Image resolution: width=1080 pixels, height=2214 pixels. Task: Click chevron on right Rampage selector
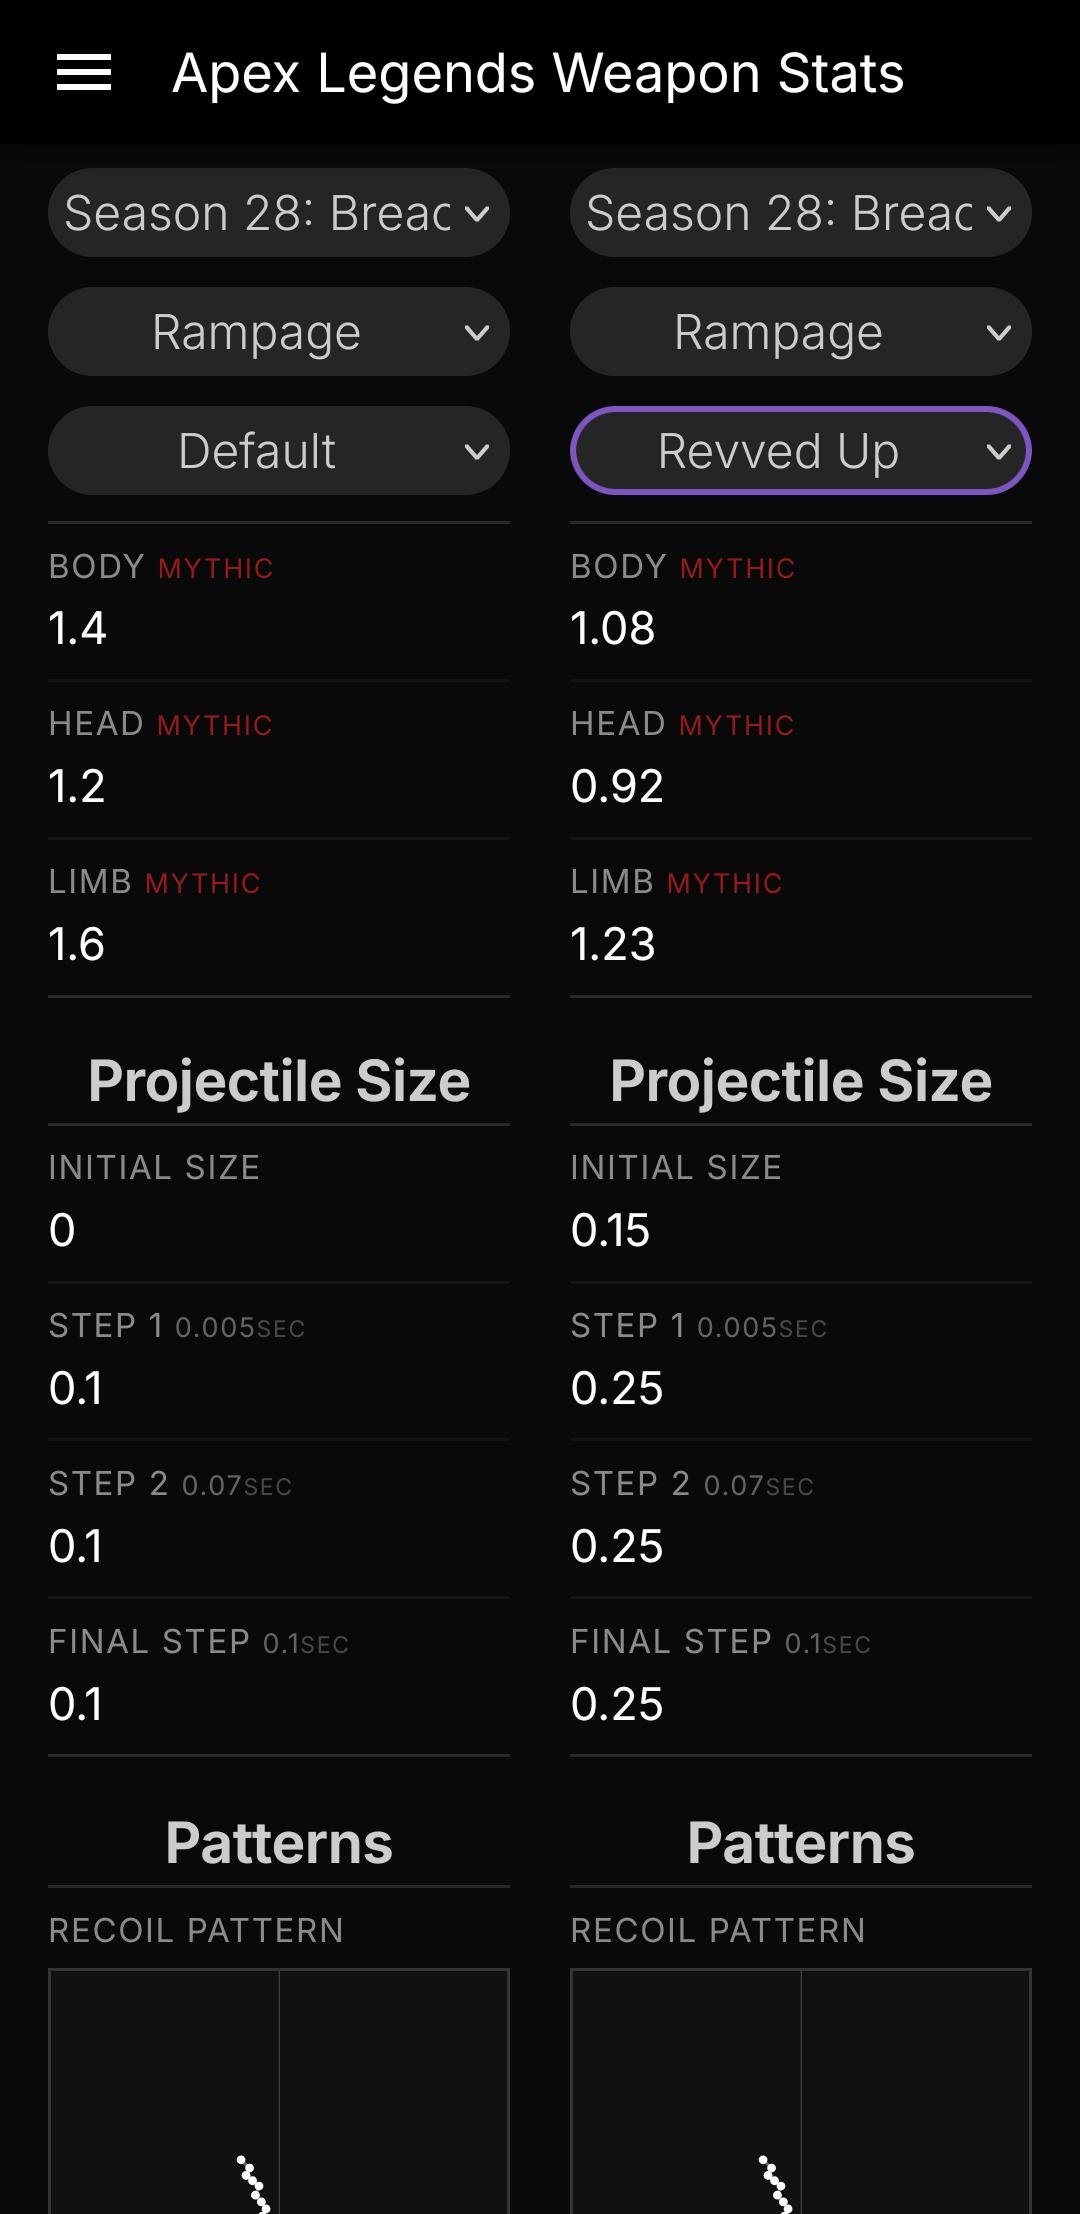coord(999,333)
